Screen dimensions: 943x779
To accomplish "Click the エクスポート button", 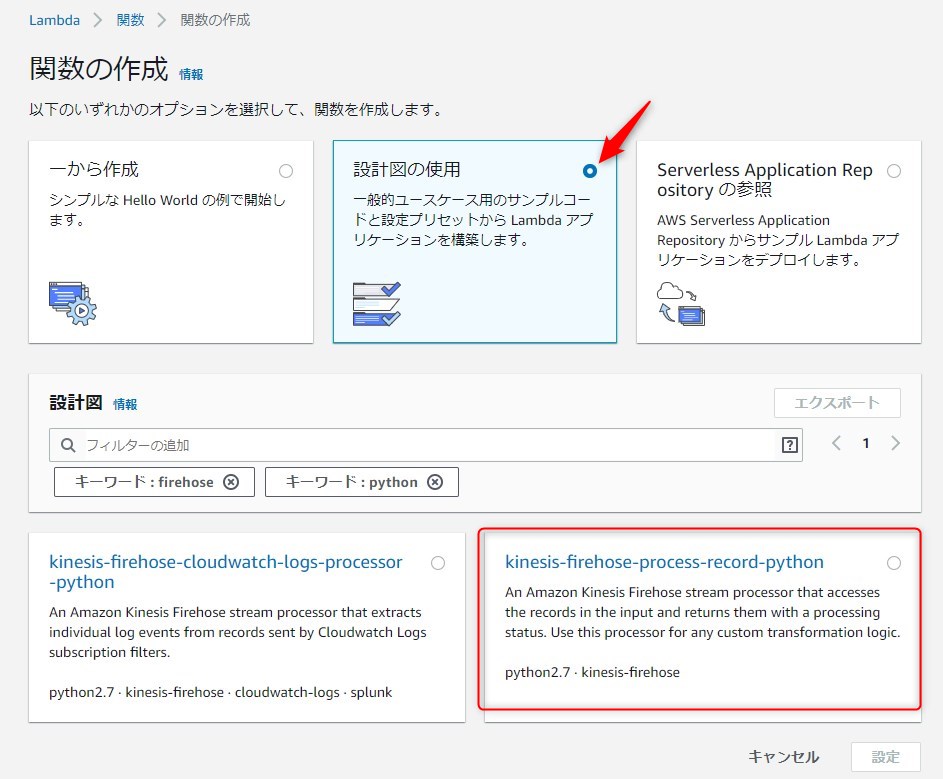I will coord(837,402).
